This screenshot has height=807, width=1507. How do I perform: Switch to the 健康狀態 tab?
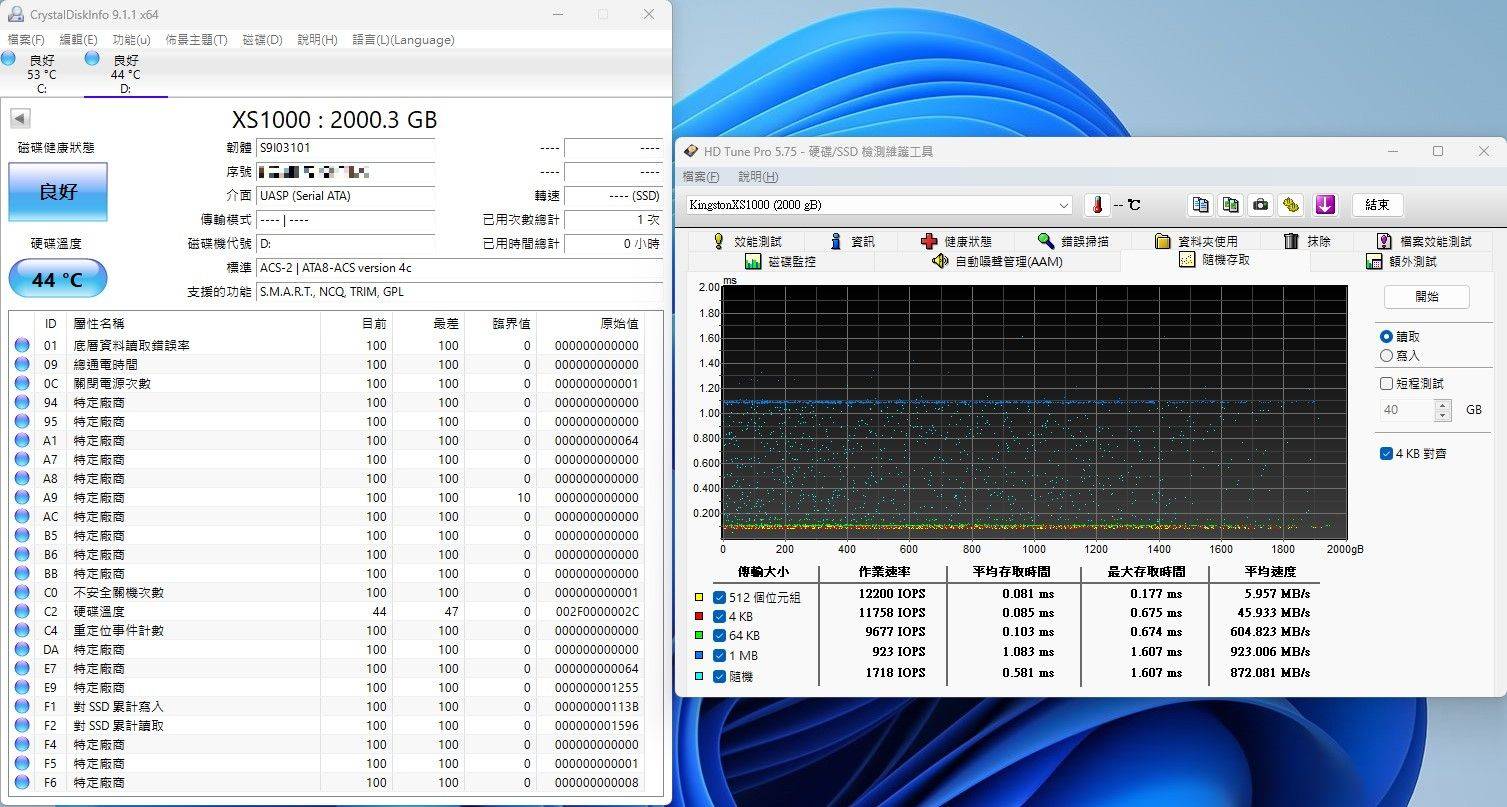pyautogui.click(x=956, y=241)
